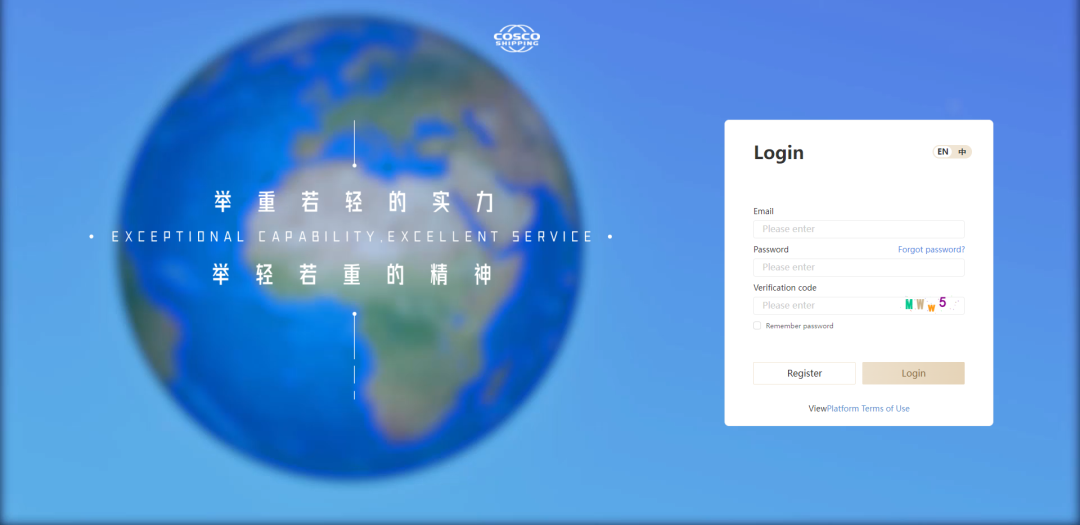Click the Login heading text

pos(778,152)
